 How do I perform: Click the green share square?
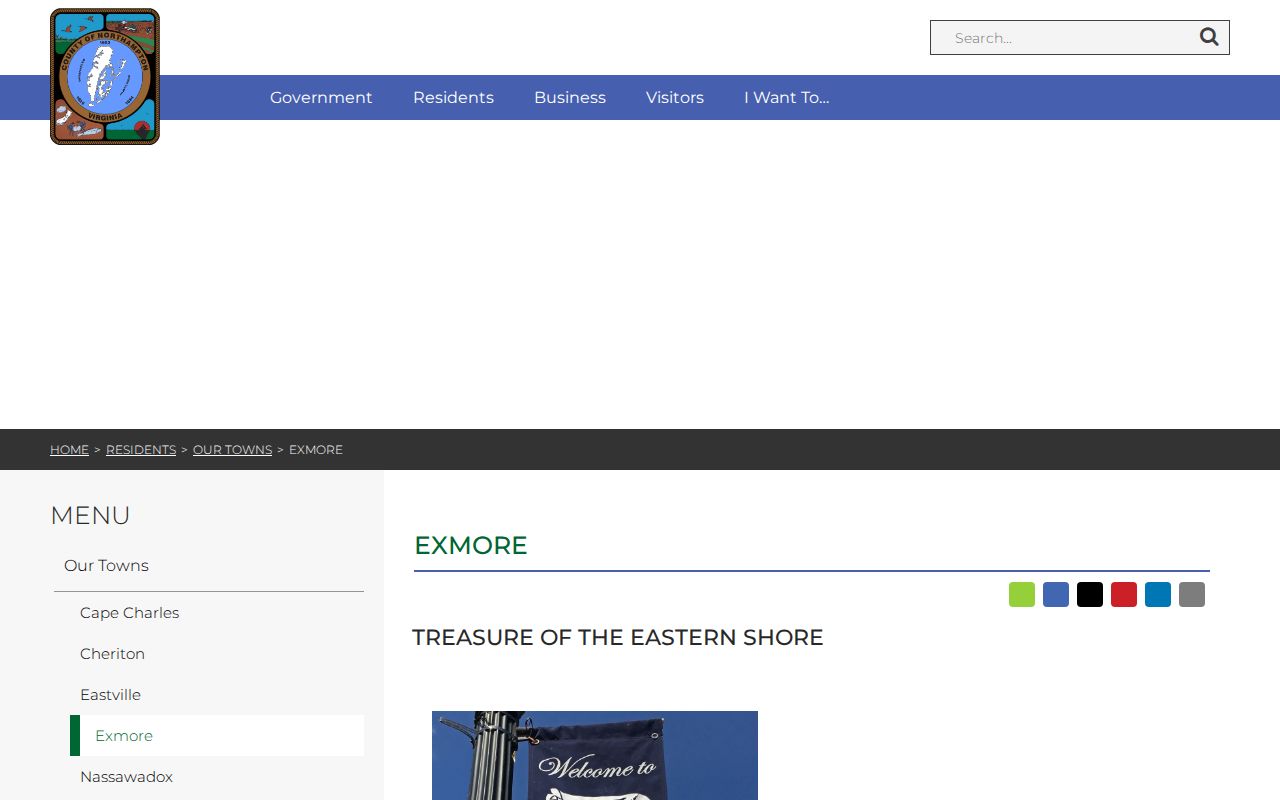(x=1022, y=594)
